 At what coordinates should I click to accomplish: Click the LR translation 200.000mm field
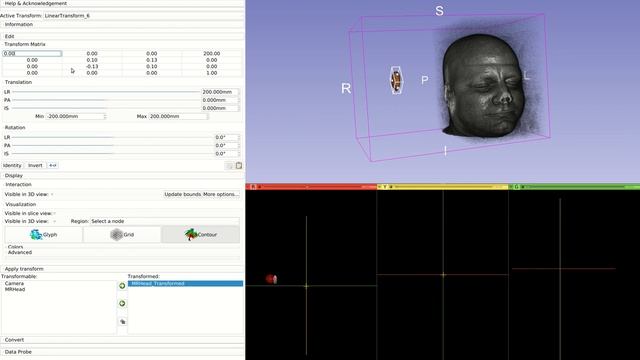pos(220,92)
